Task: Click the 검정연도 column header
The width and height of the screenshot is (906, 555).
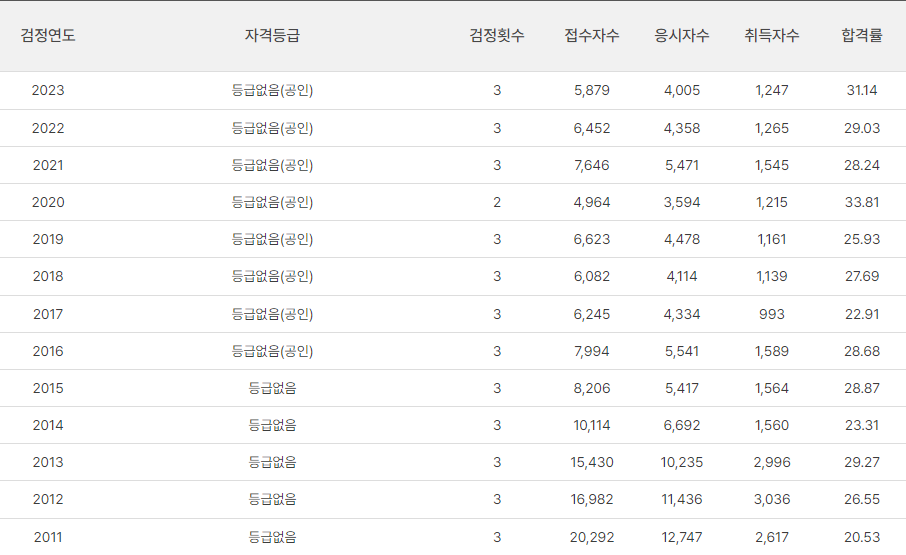Action: pos(48,36)
